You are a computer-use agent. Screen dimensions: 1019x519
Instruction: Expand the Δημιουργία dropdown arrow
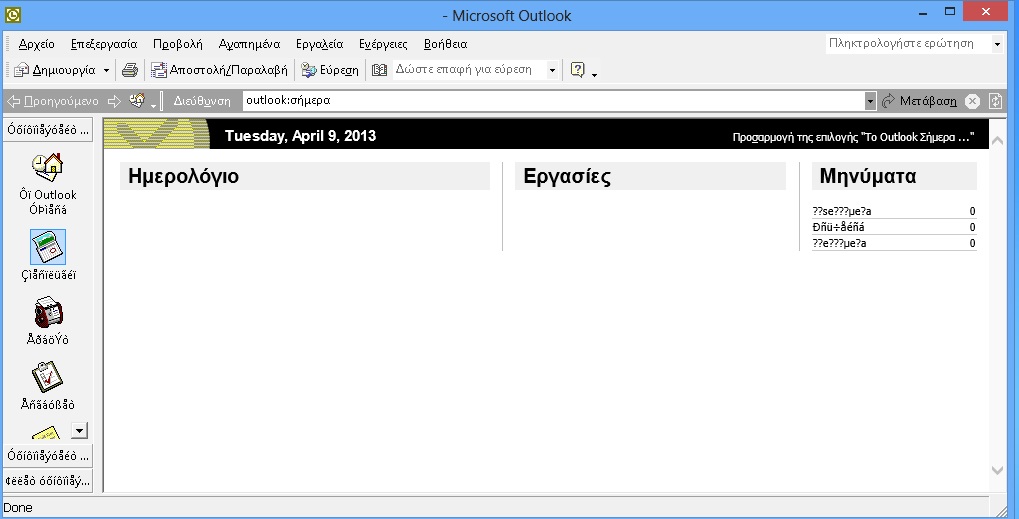(107, 70)
